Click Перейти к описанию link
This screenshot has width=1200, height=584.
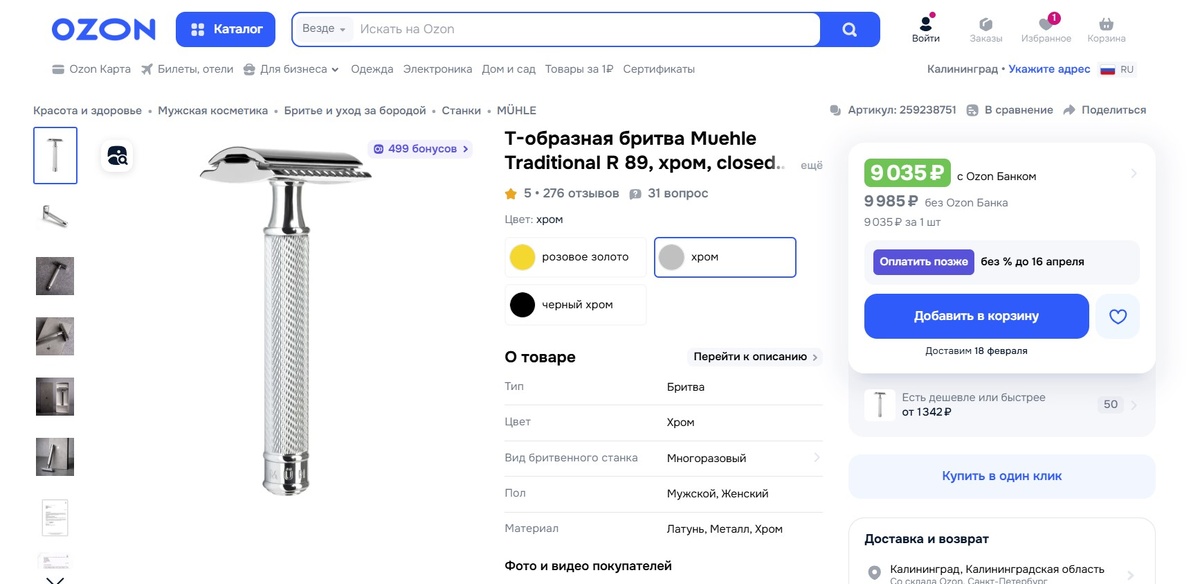point(756,357)
